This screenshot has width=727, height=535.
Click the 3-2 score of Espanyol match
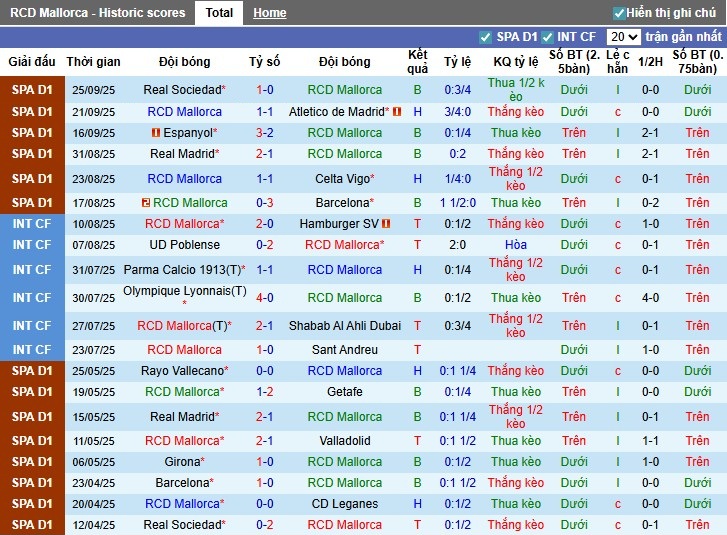click(265, 133)
